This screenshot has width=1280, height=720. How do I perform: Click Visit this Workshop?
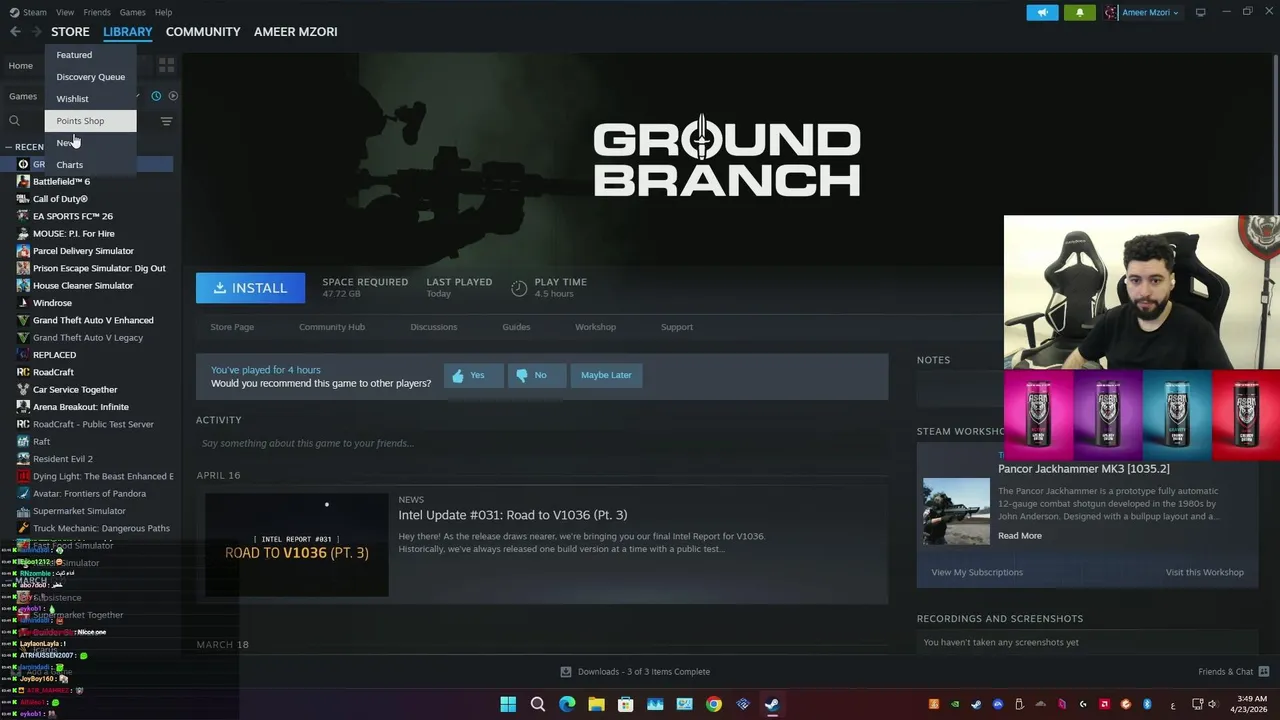point(1205,572)
